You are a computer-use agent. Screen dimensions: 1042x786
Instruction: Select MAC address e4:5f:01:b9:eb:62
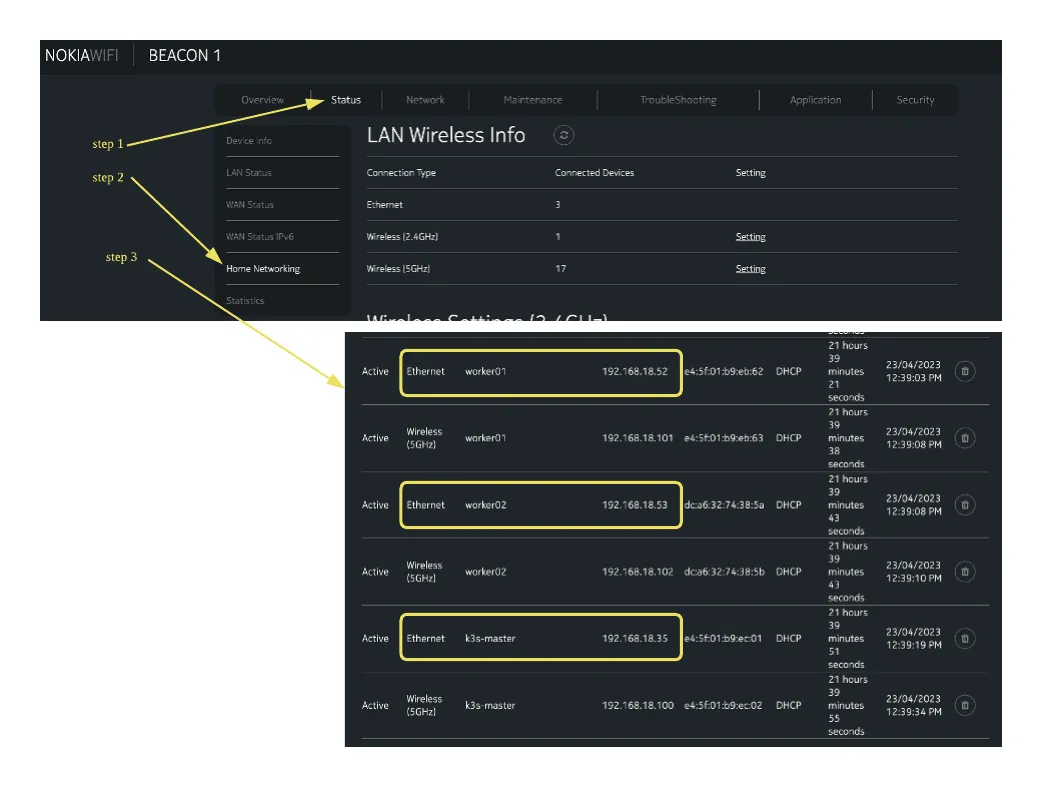click(724, 371)
